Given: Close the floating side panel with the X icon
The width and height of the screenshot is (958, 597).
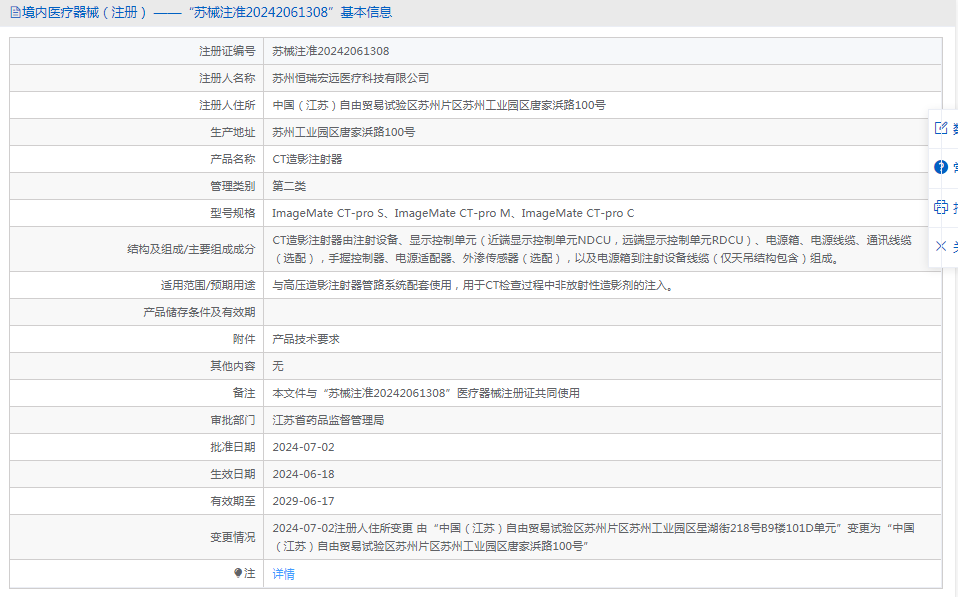Looking at the screenshot, I should pos(941,246).
